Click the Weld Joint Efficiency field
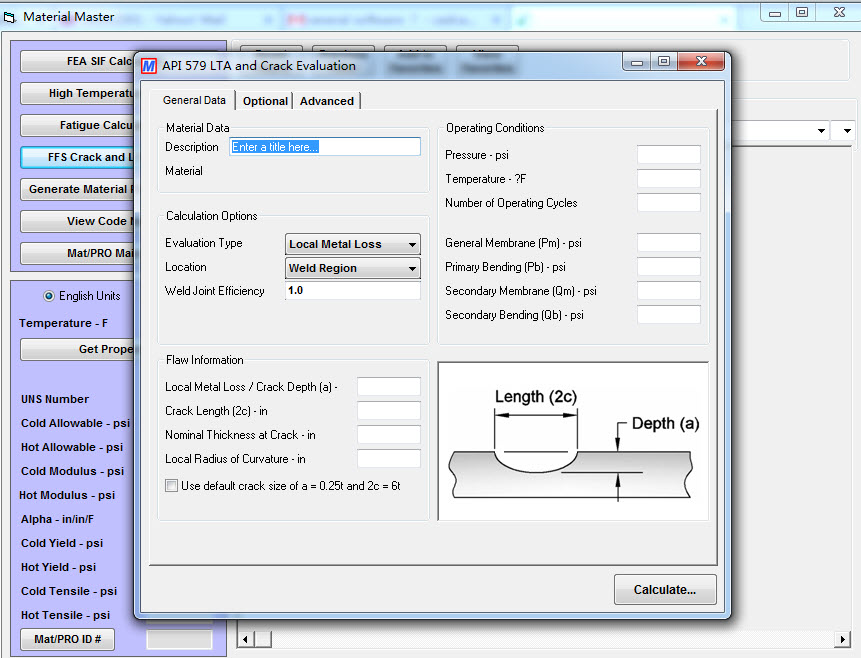 coord(353,291)
